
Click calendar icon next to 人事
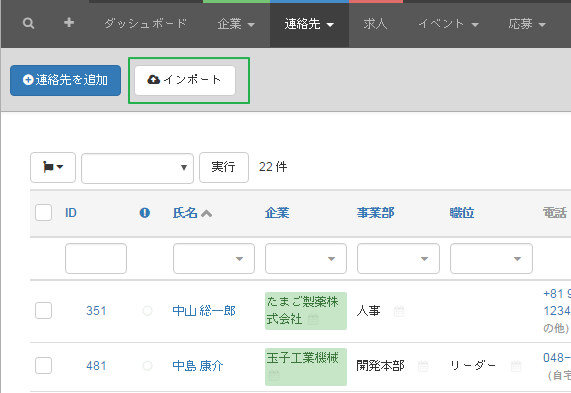[399, 311]
